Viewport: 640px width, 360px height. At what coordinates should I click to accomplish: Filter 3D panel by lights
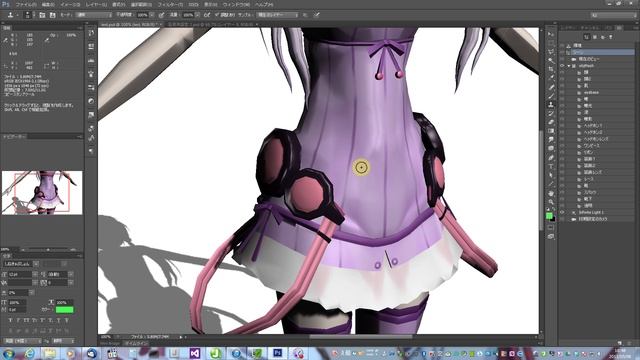pos(611,37)
